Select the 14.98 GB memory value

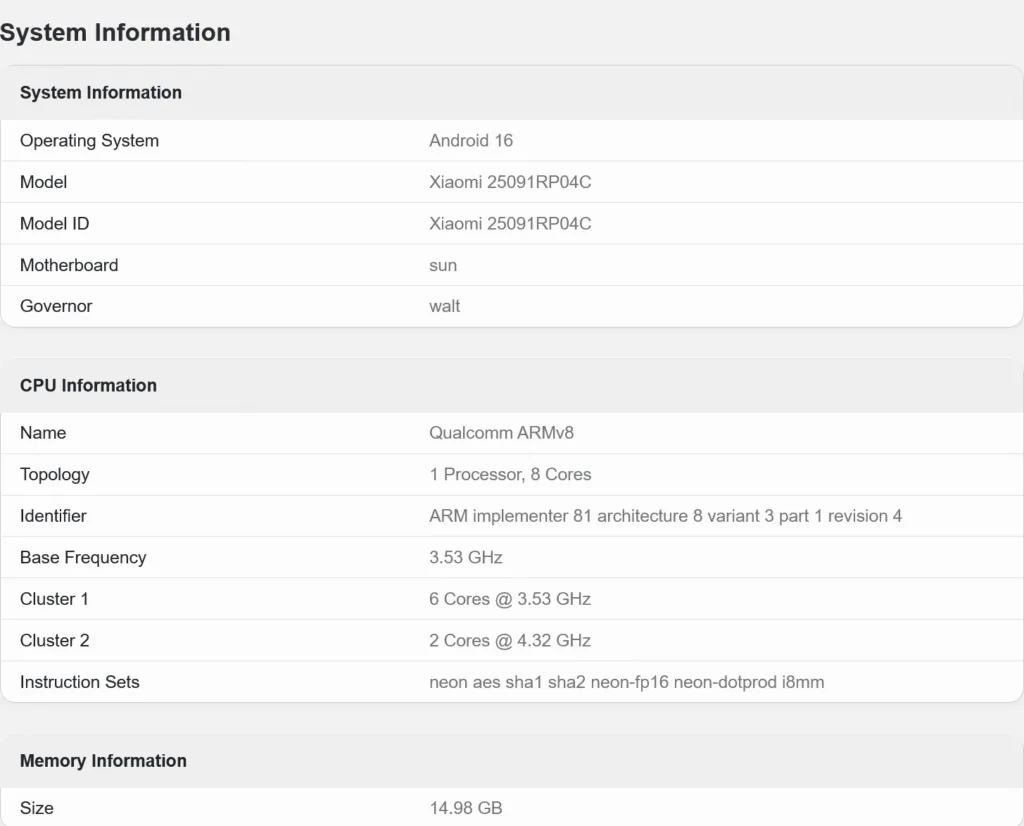466,808
